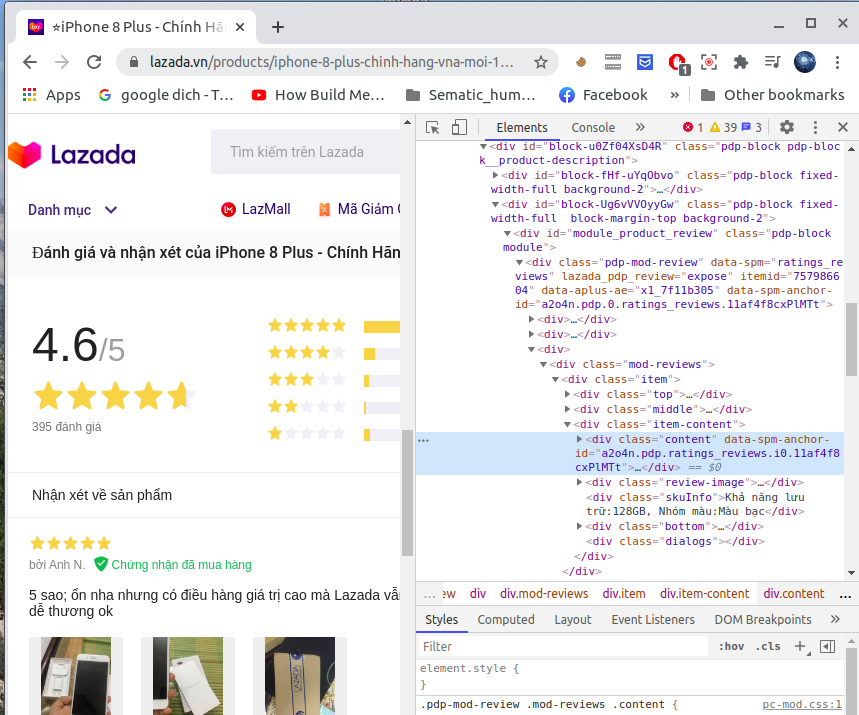Click div.item-content in the breadcrumb

(704, 594)
